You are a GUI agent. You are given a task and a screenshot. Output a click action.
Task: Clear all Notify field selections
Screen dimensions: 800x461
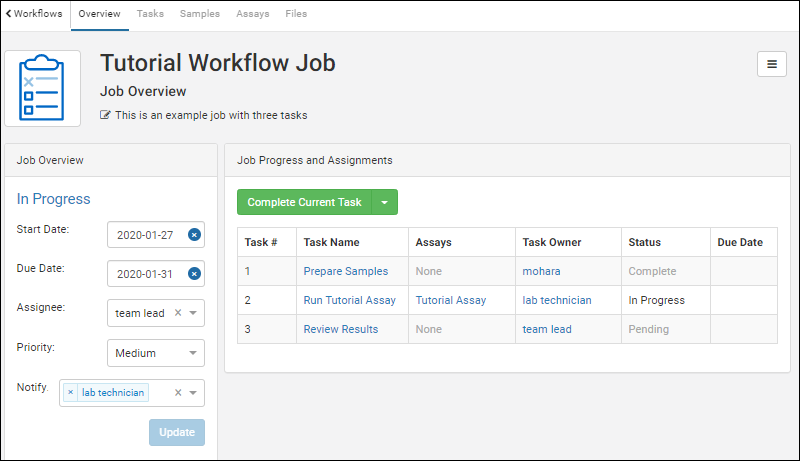tap(178, 393)
